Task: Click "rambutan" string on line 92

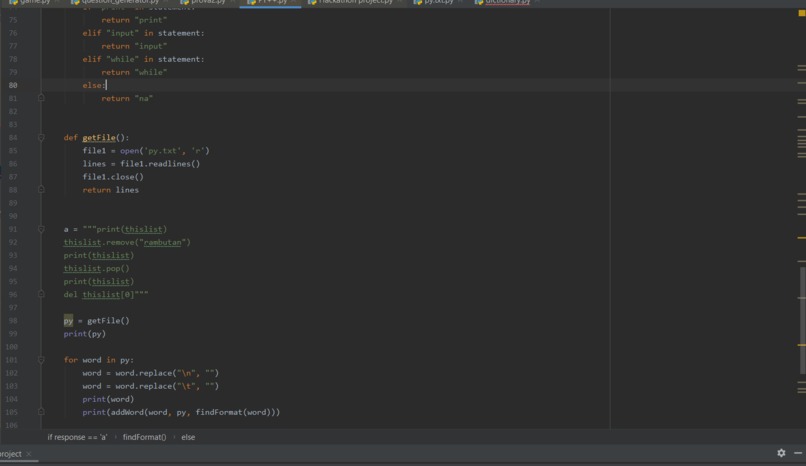Action: coord(162,243)
